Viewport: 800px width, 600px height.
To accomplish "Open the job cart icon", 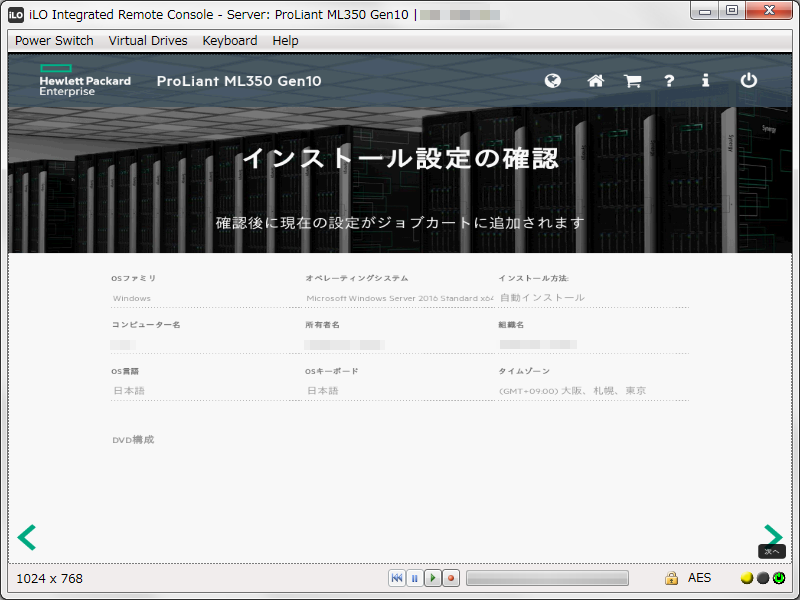I will (x=633, y=81).
